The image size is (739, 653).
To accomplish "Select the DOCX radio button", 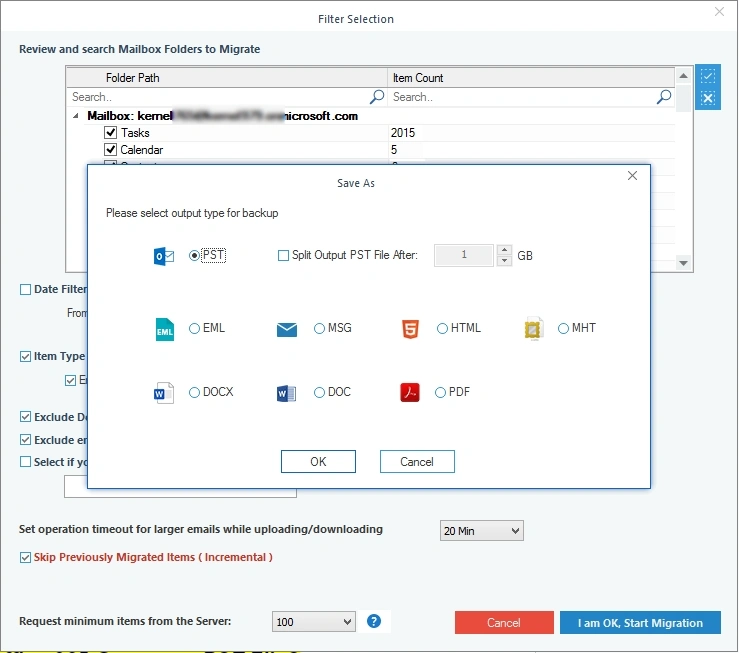I will (x=194, y=392).
